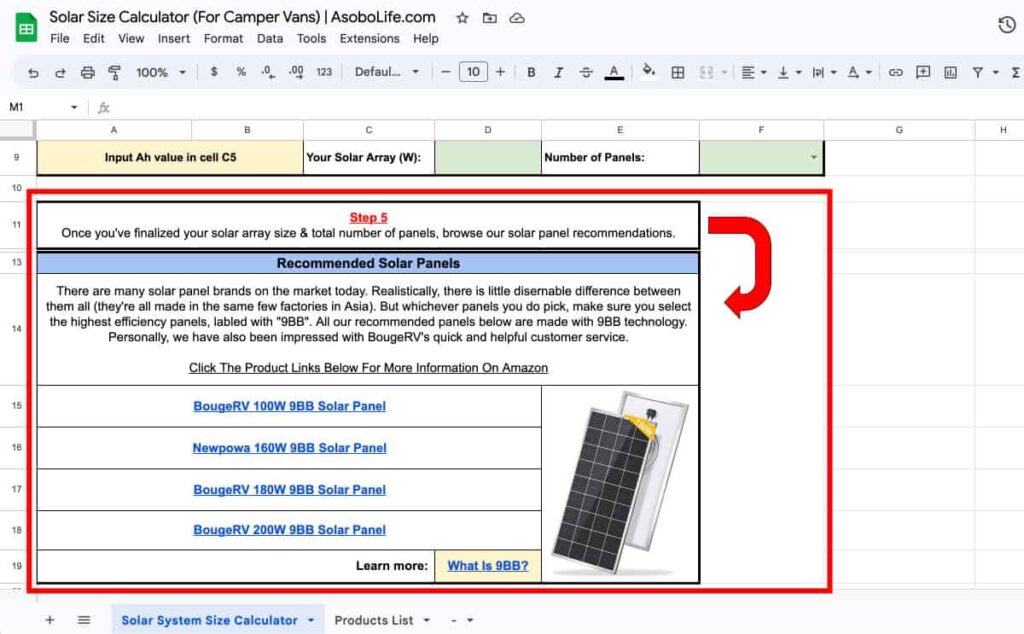Screen dimensions: 1024x634
Task: Insert a chart
Action: pyautogui.click(x=950, y=72)
